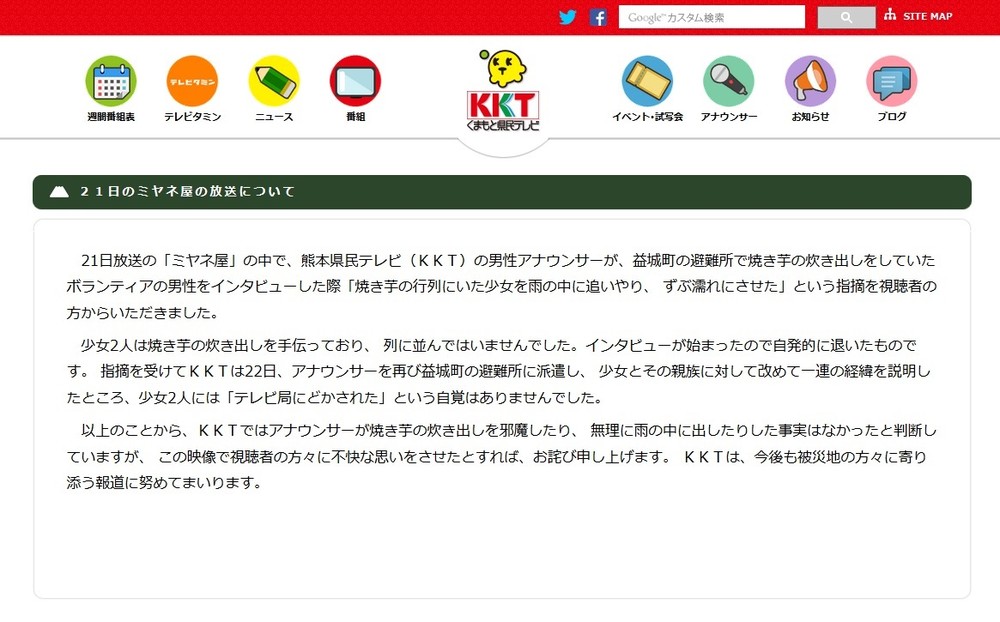Click the cloud icon on the green heading bar
This screenshot has height=622, width=1000.
pyautogui.click(x=59, y=191)
